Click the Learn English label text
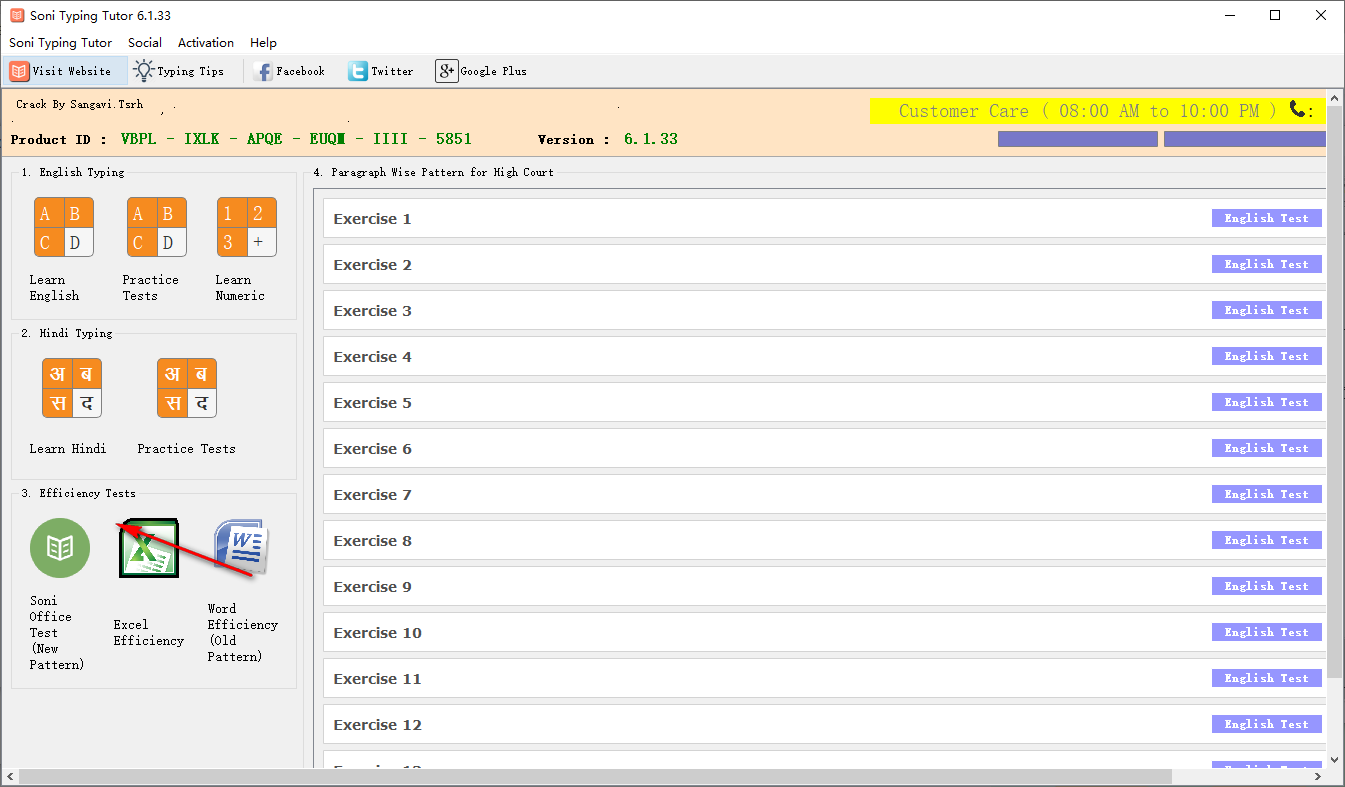 point(54,288)
